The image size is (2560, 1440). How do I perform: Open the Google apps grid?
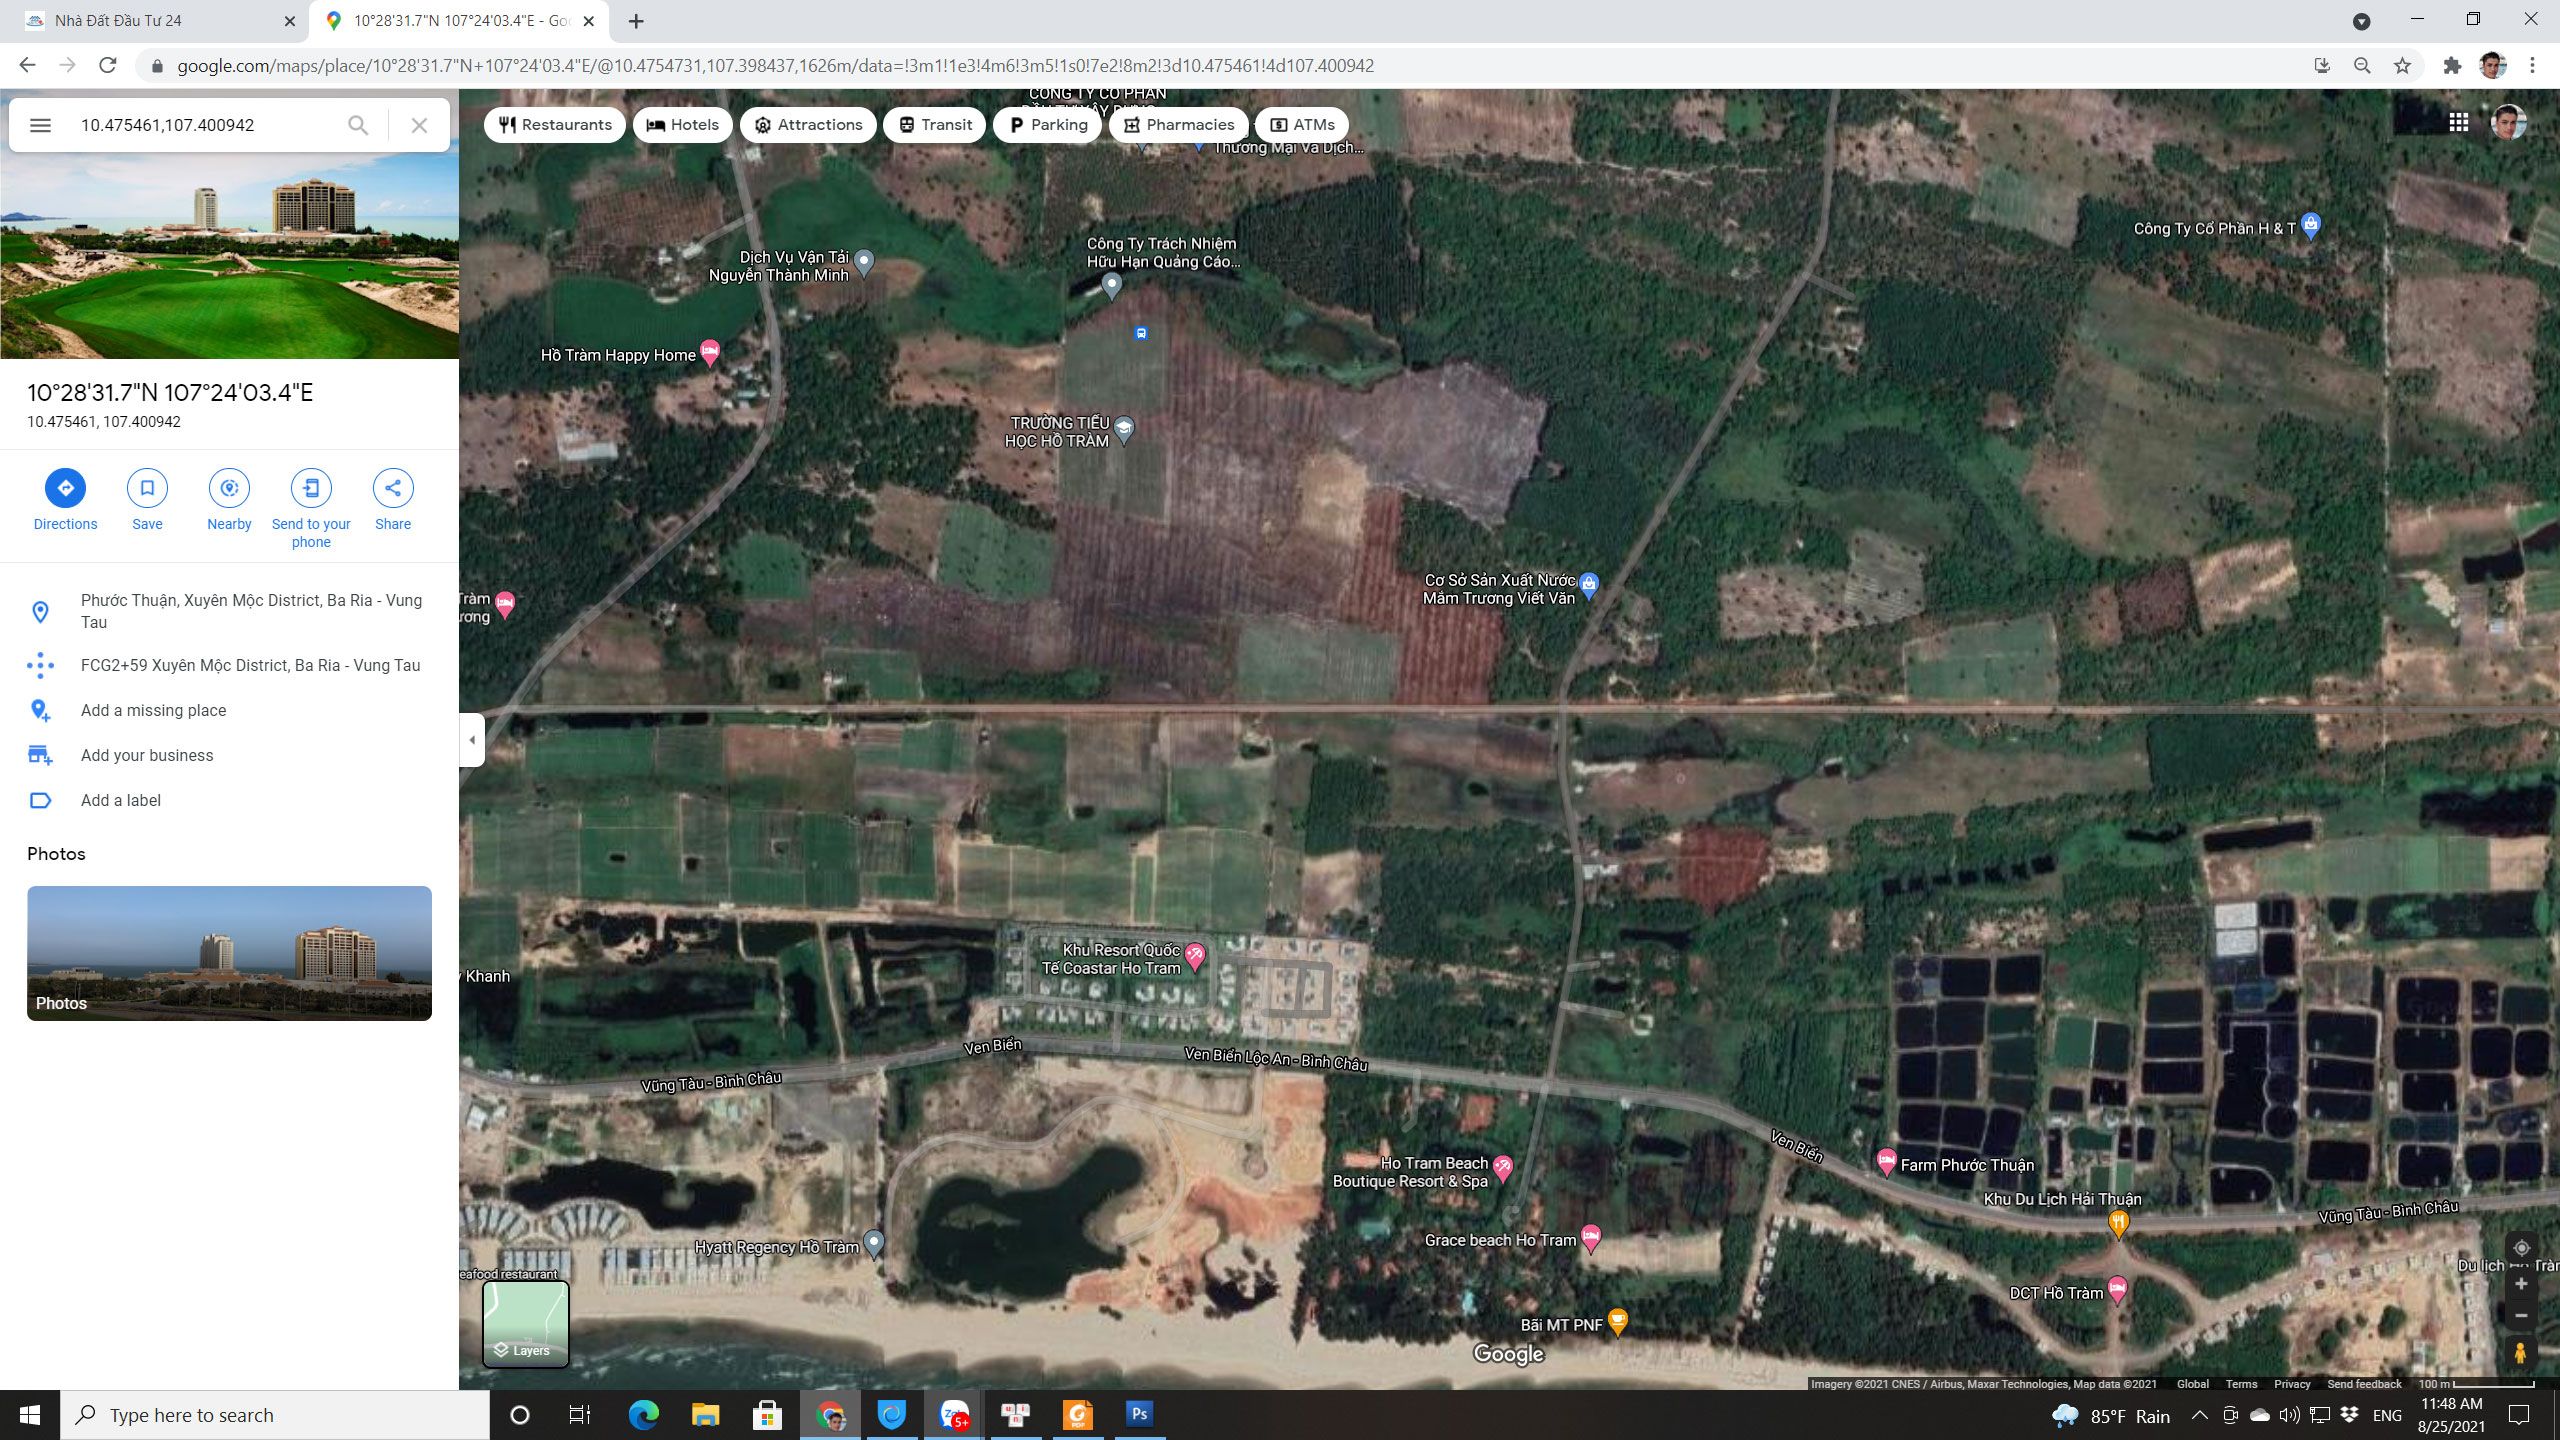tap(2459, 122)
